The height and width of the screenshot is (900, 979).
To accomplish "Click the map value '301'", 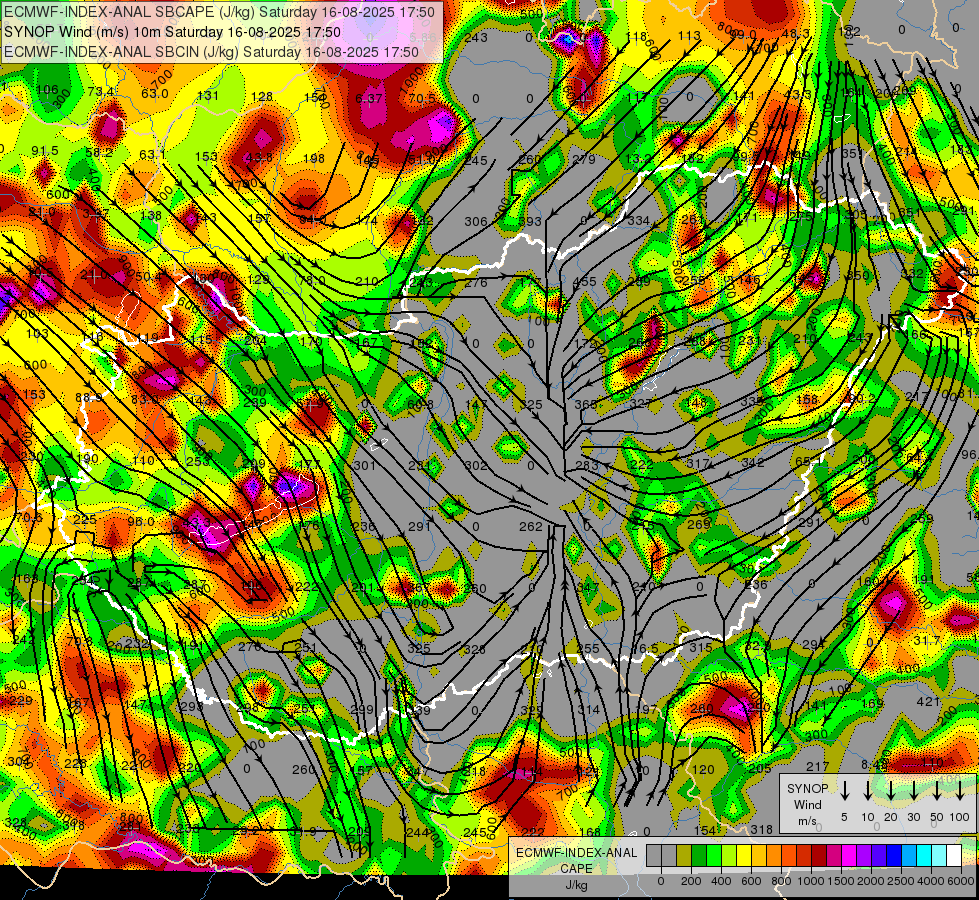I will [365, 465].
